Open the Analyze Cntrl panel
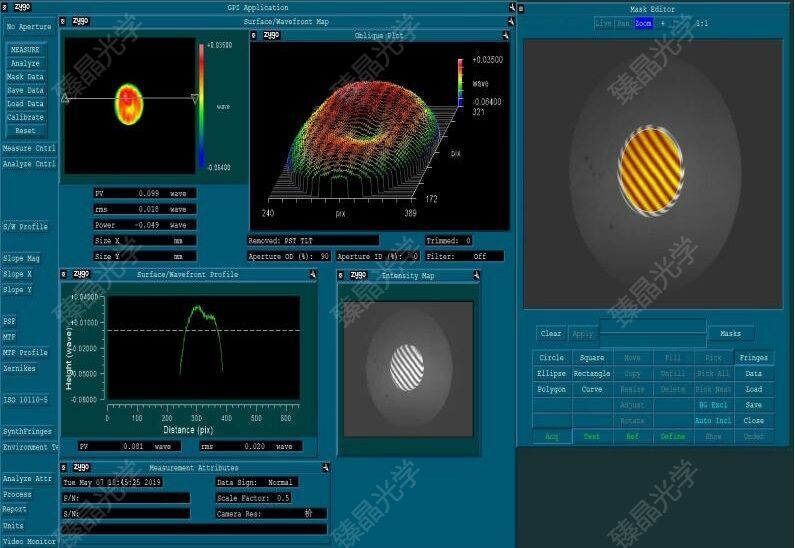Image resolution: width=795 pixels, height=548 pixels. [29, 164]
